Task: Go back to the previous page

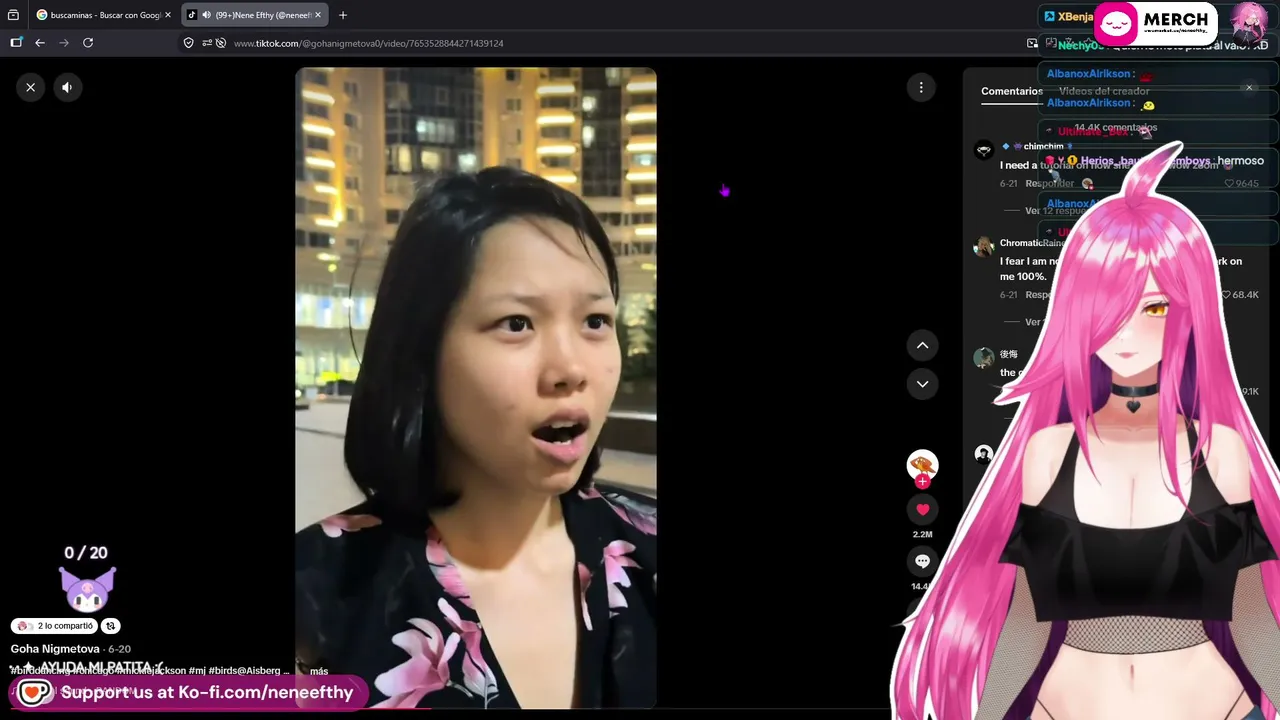Action: [40, 43]
